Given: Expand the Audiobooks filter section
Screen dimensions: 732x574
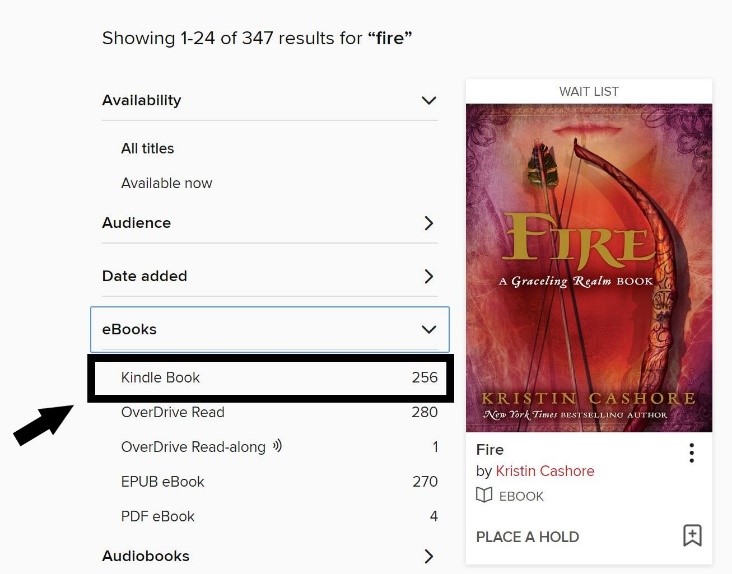Looking at the screenshot, I should tap(429, 556).
